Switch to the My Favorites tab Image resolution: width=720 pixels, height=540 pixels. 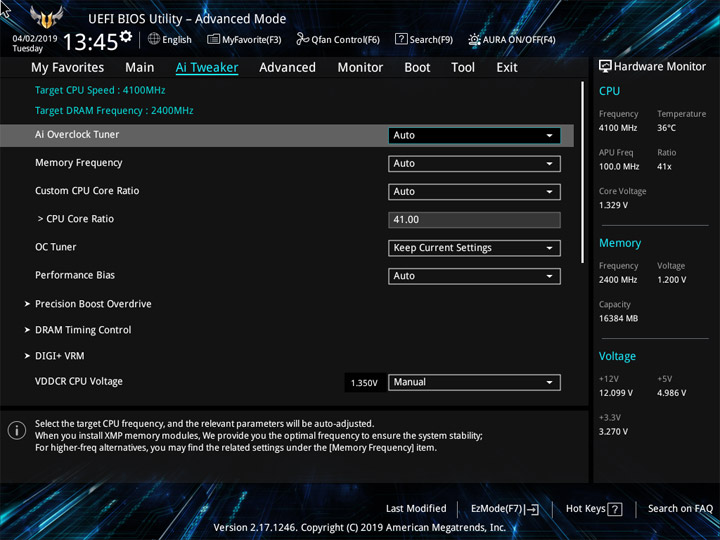tap(68, 68)
